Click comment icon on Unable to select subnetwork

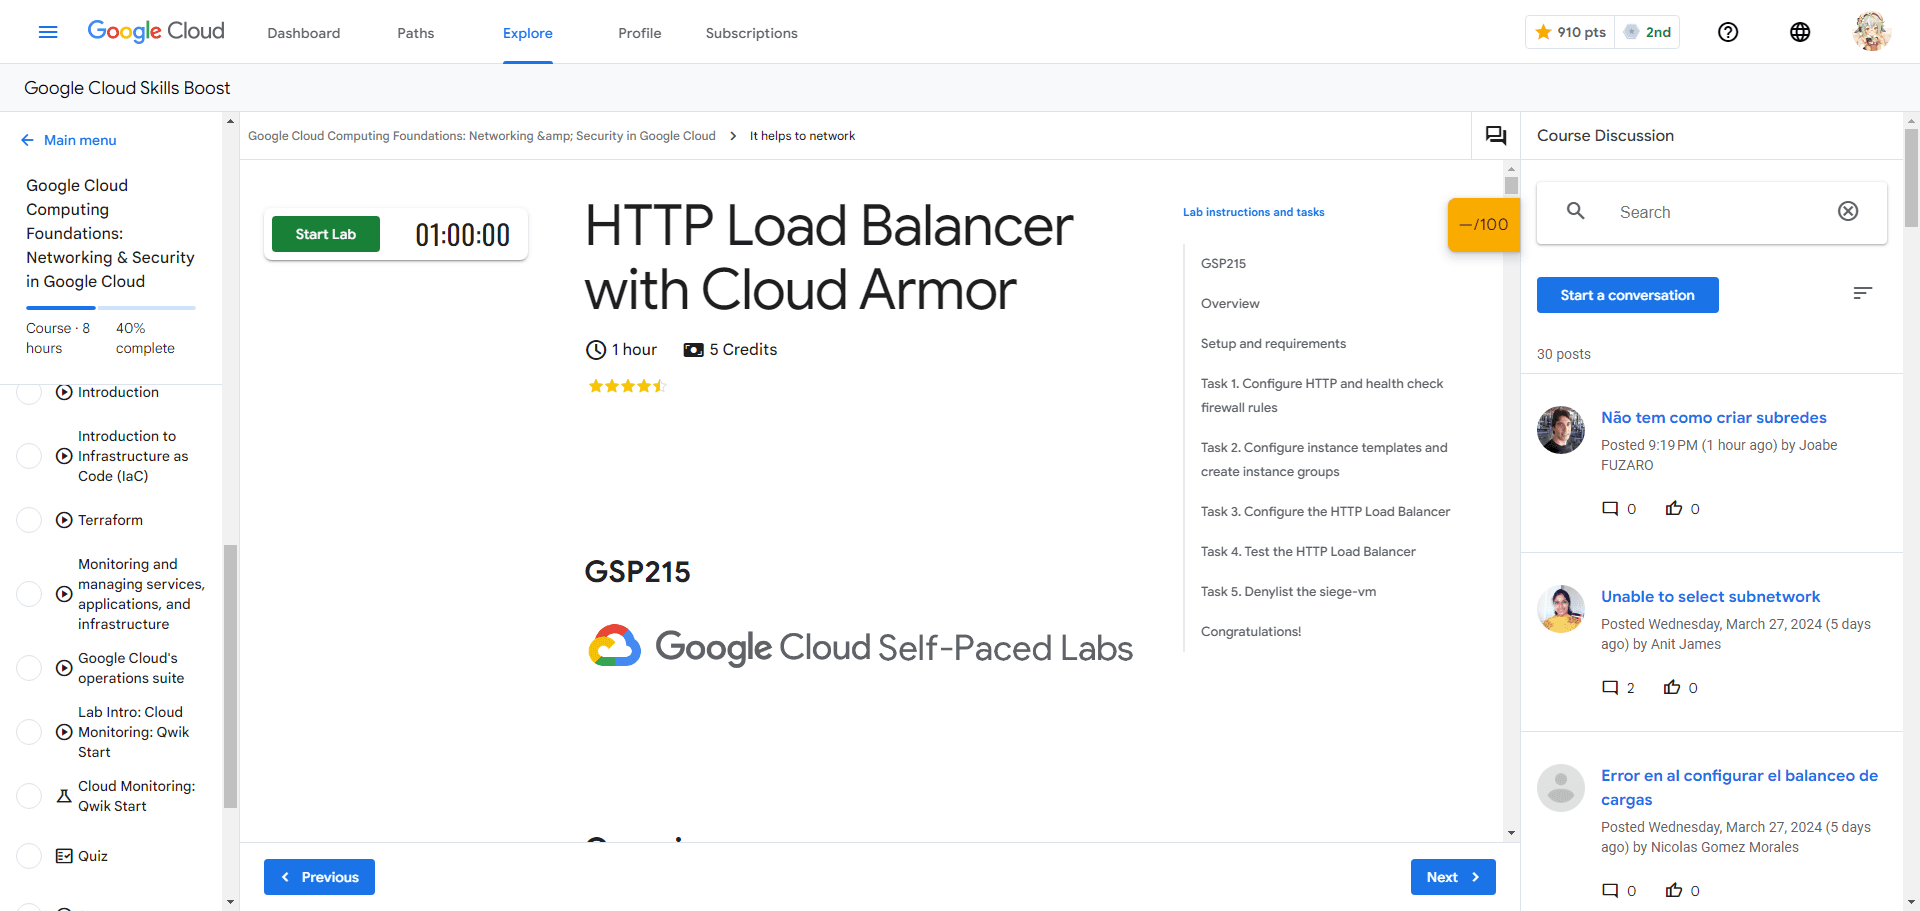(x=1610, y=687)
